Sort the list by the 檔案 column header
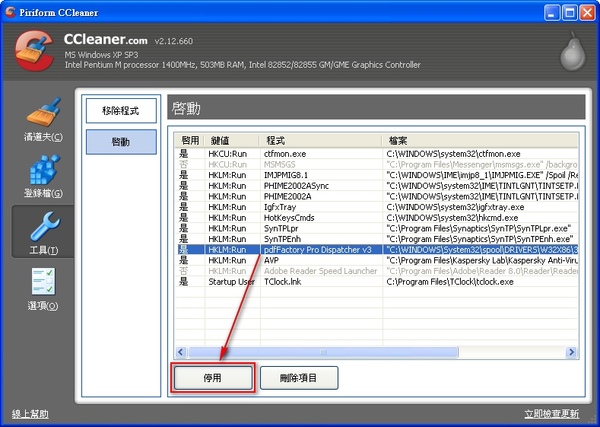The height and width of the screenshot is (427, 600). tap(480, 140)
